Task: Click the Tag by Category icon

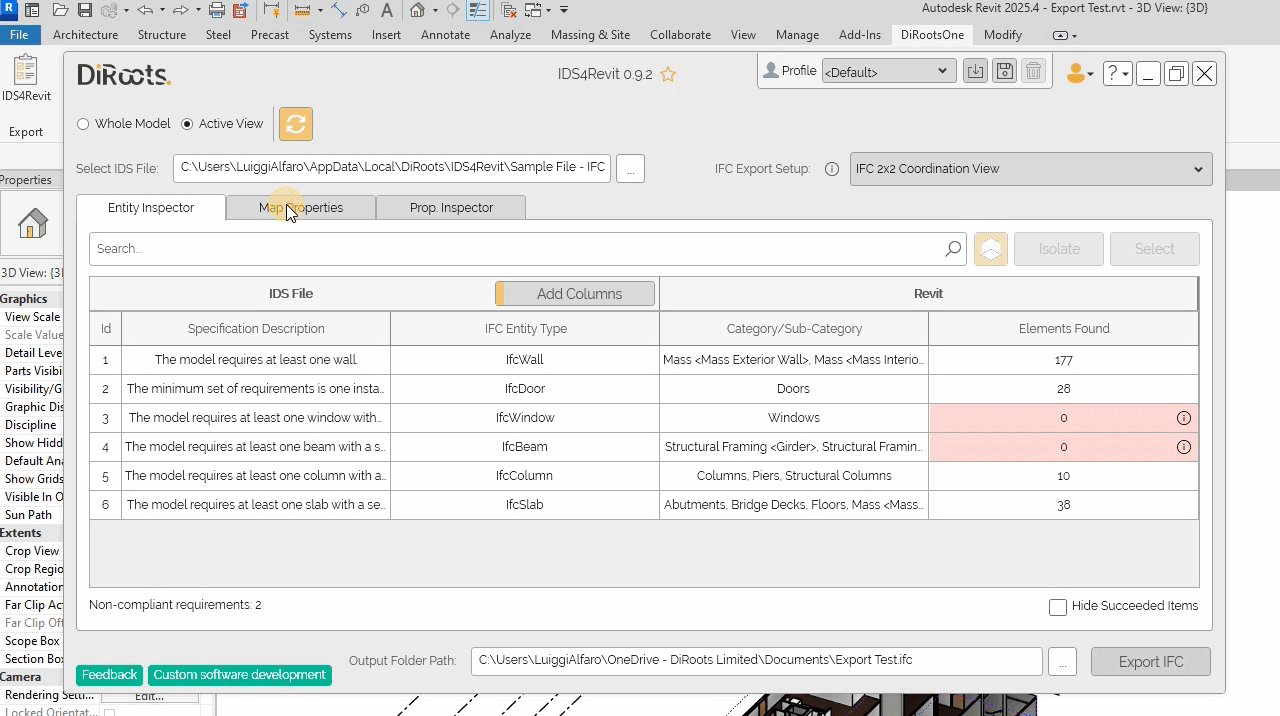Action: coord(362,10)
